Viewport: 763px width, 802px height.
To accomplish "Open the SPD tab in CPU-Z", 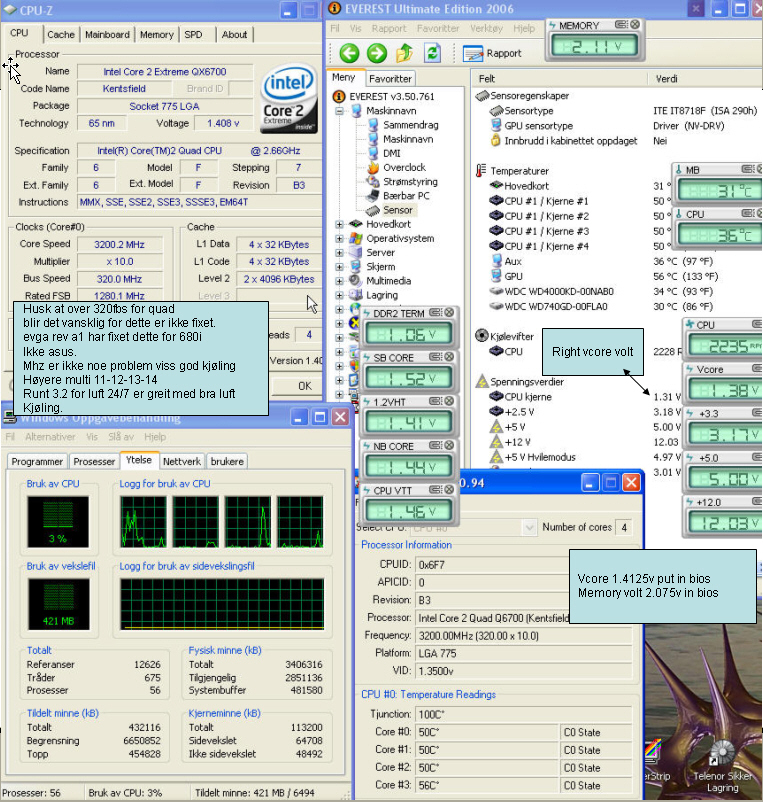I will [193, 35].
